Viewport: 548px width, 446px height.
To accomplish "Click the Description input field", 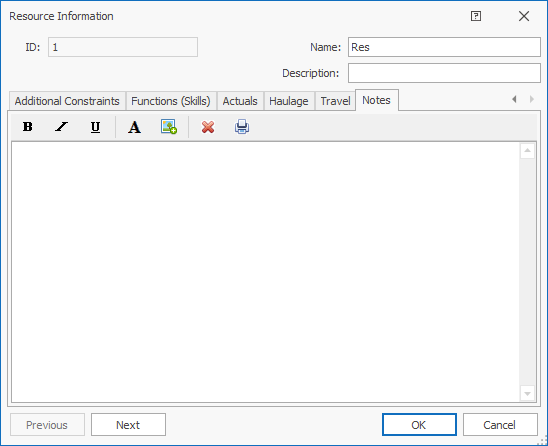I will pyautogui.click(x=444, y=73).
